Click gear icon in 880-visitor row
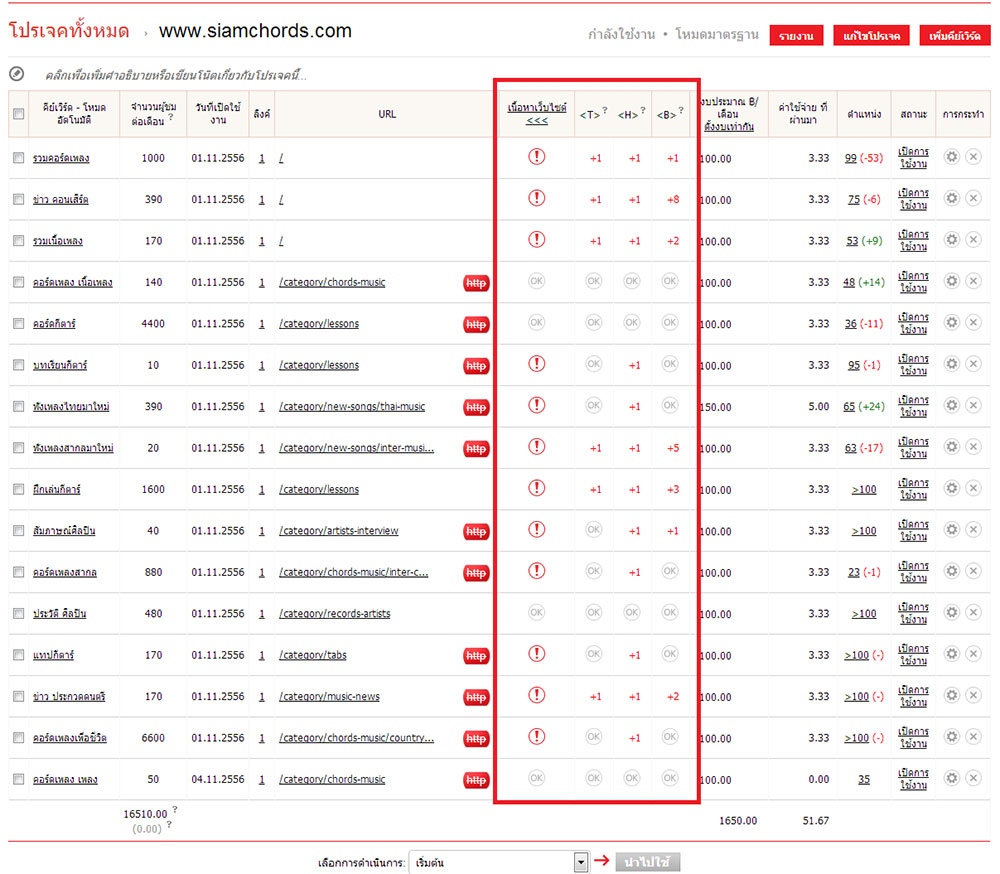This screenshot has height=874, width=1000. (952, 571)
